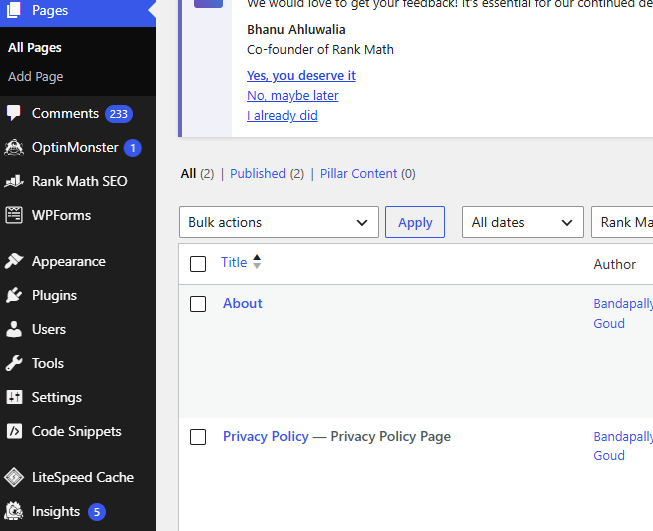
Task: Open the LiteSpeed Cache diamond icon
Action: pyautogui.click(x=14, y=477)
